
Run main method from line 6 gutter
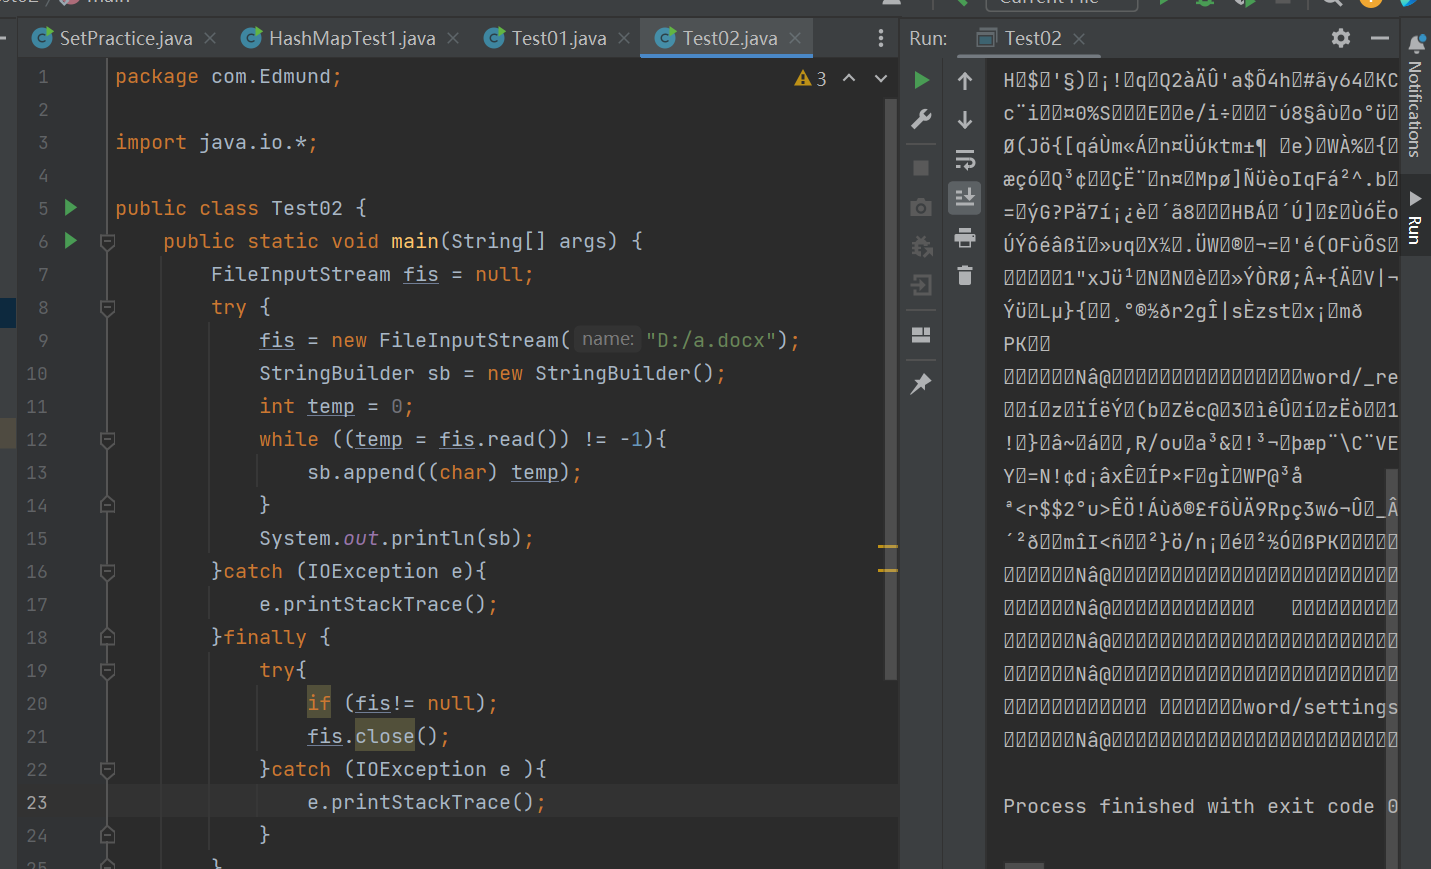coord(71,241)
